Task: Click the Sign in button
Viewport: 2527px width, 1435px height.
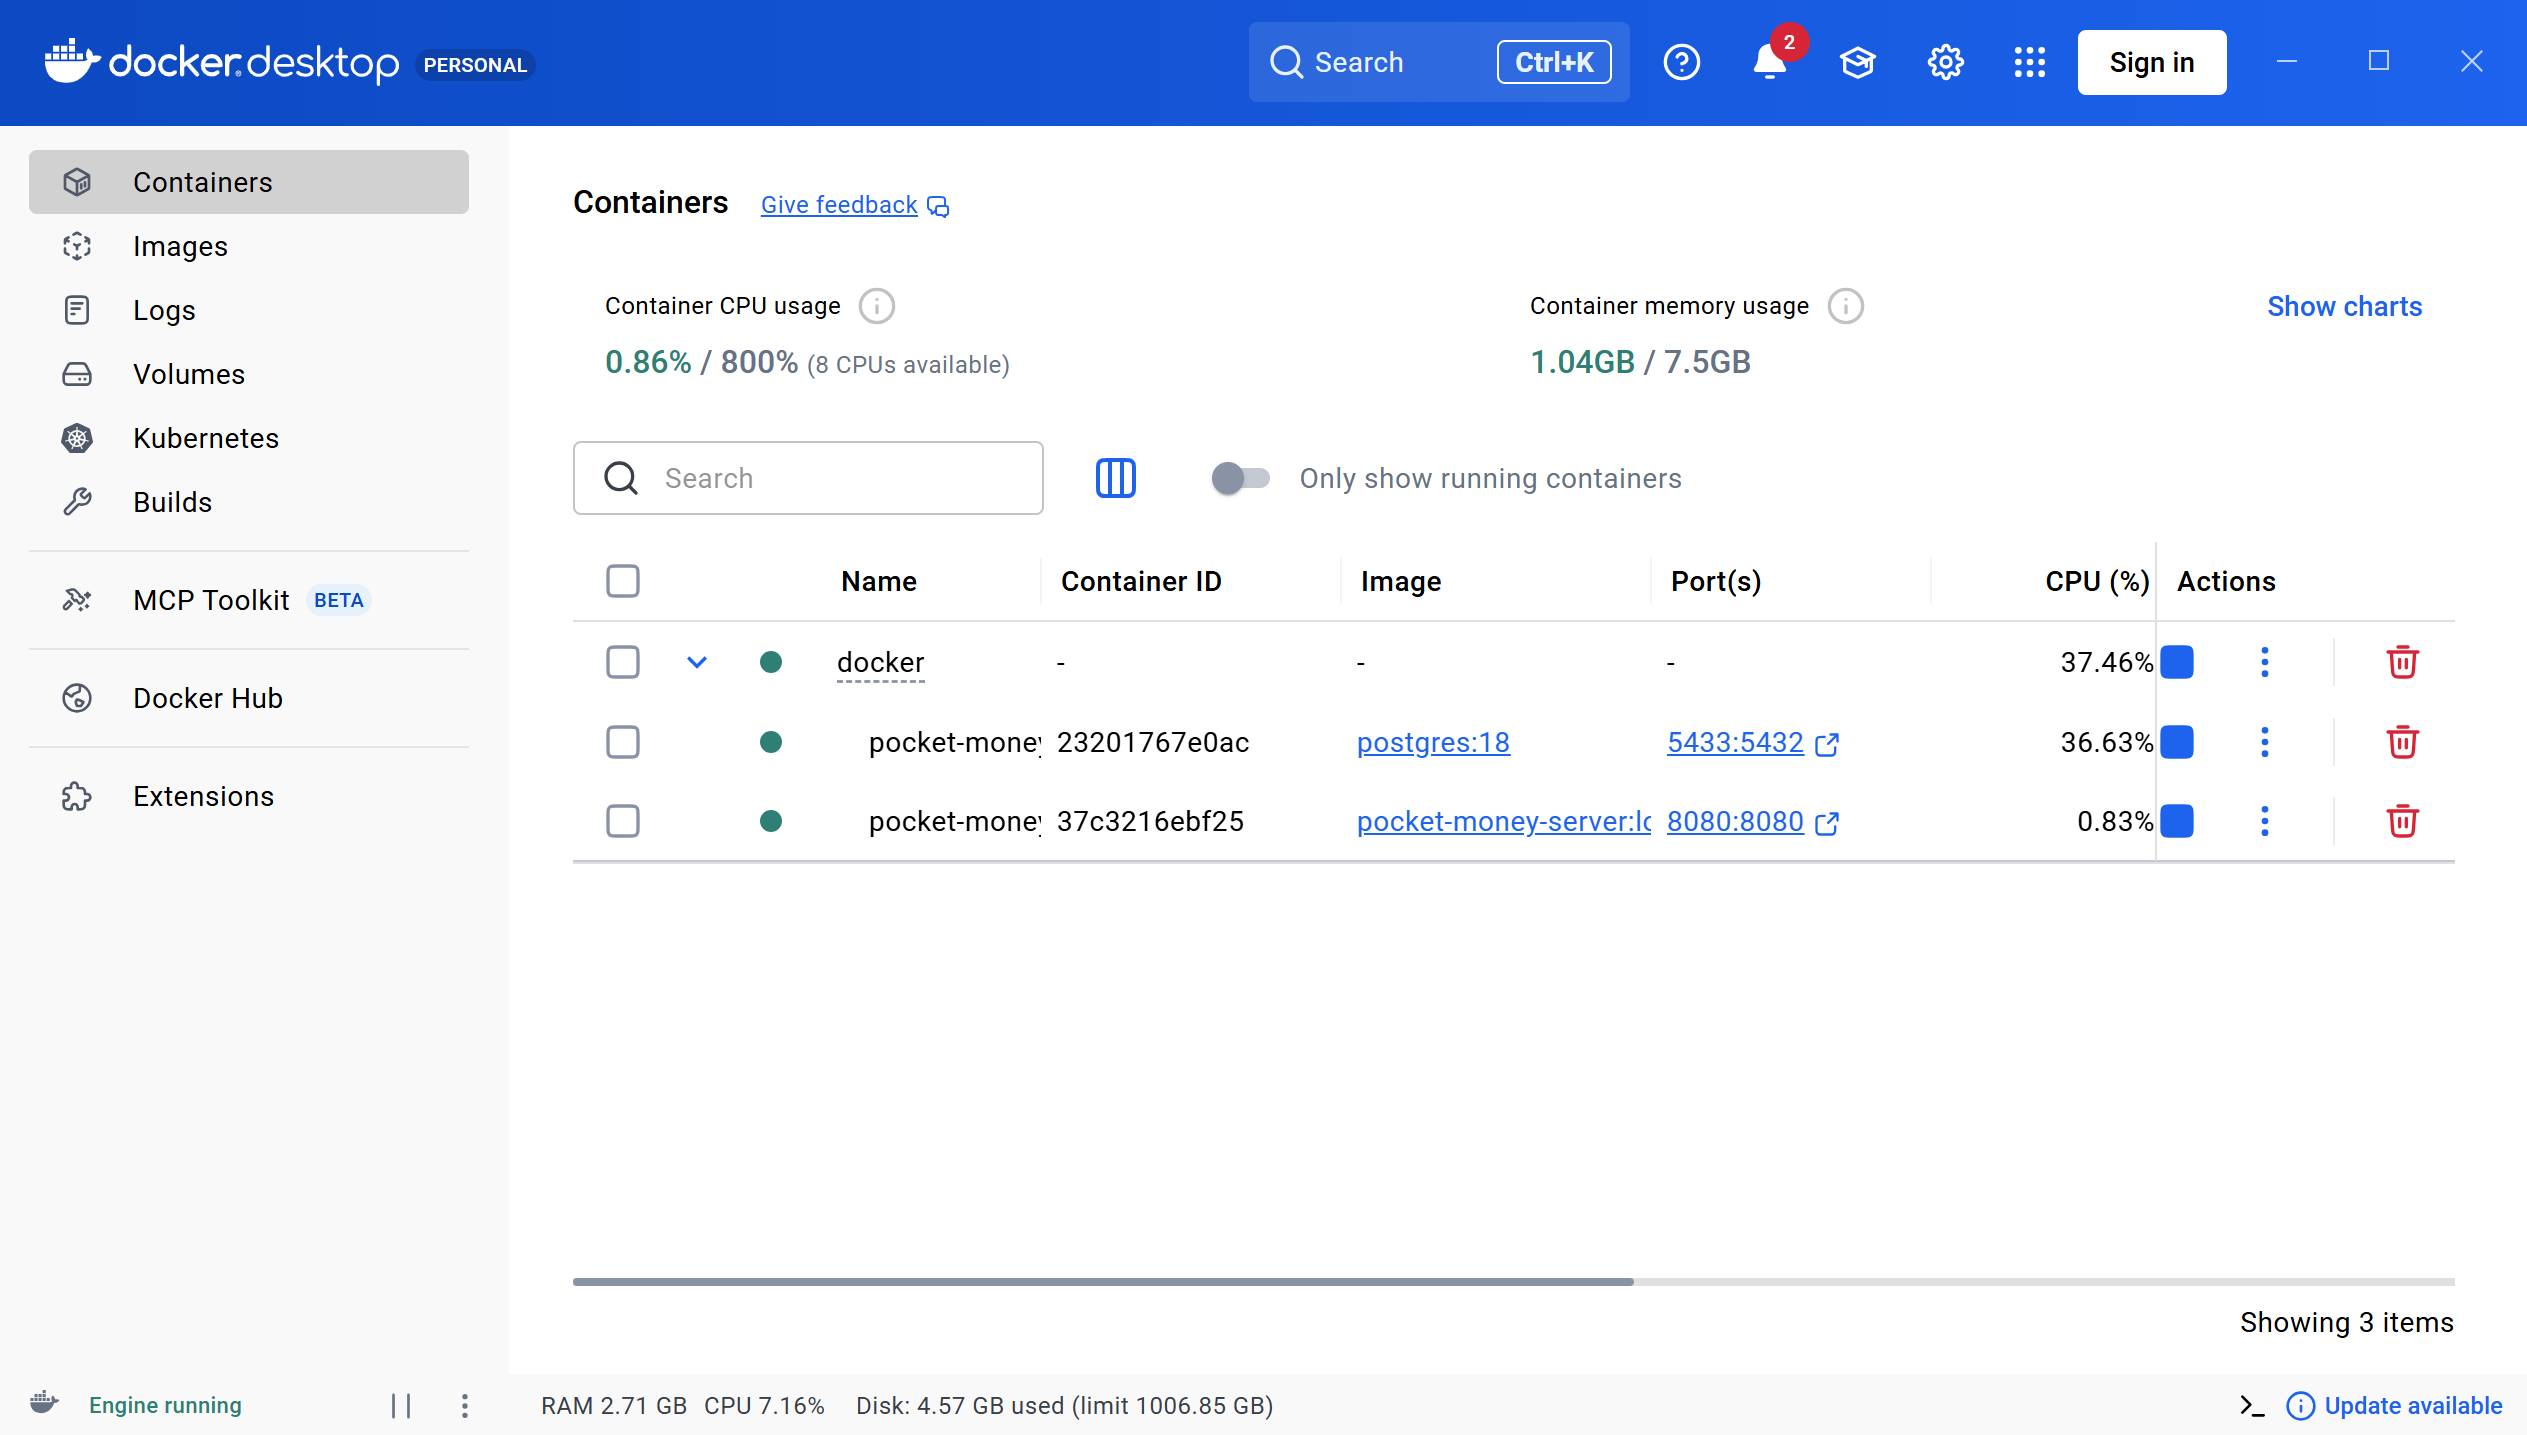Action: (x=2152, y=62)
